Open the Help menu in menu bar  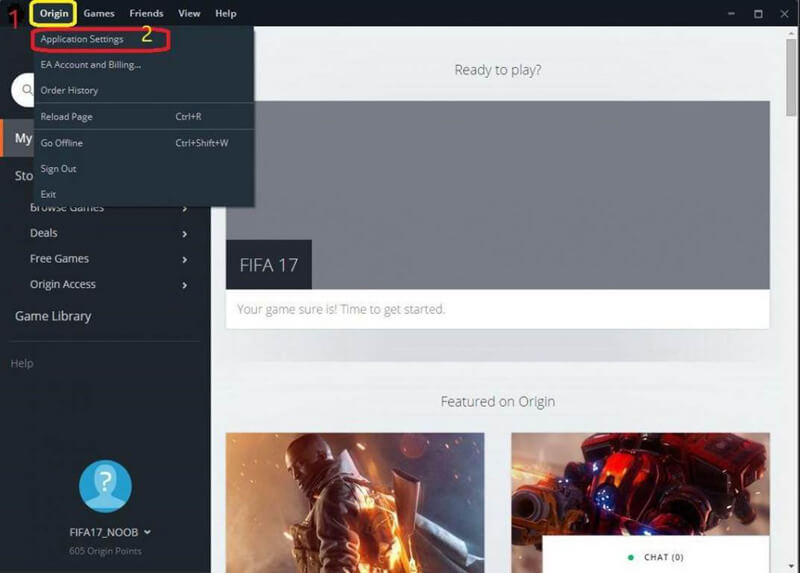[x=226, y=13]
